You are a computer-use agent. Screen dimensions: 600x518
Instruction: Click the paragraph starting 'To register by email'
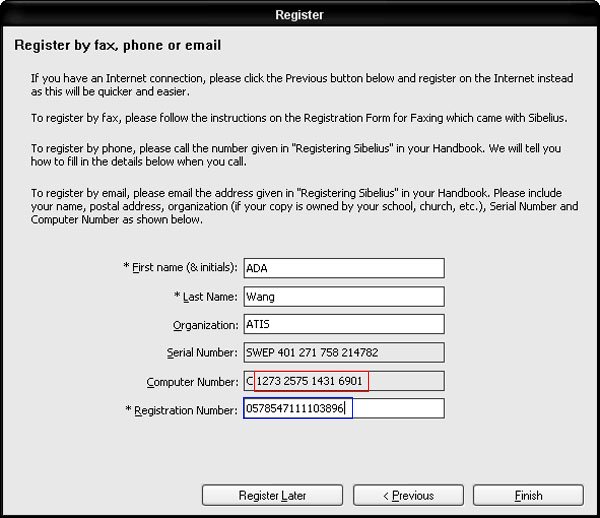pyautogui.click(x=304, y=206)
